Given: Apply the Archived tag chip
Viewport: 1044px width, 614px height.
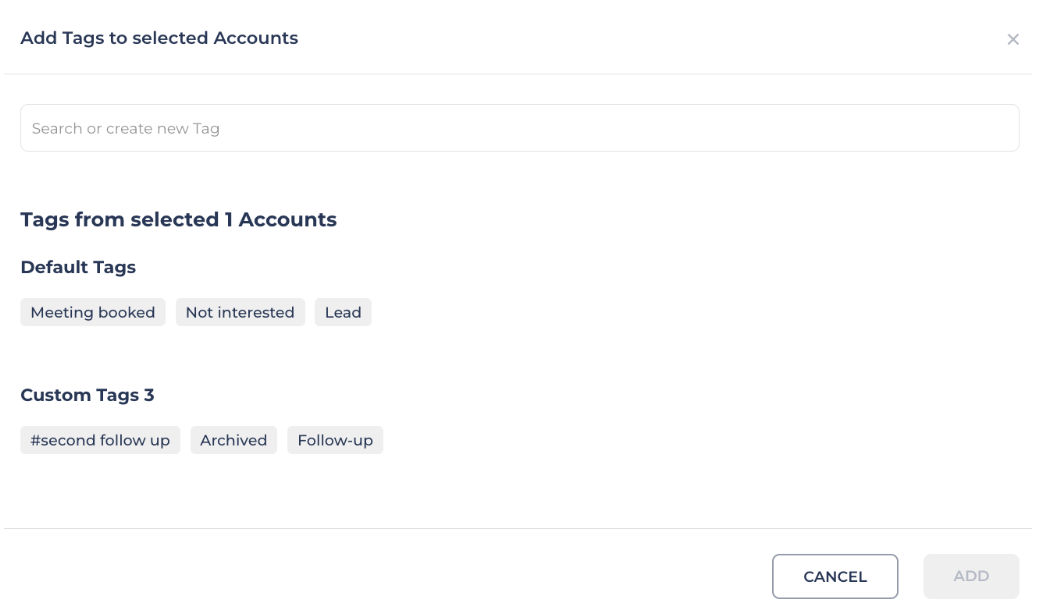Looking at the screenshot, I should tap(233, 440).
